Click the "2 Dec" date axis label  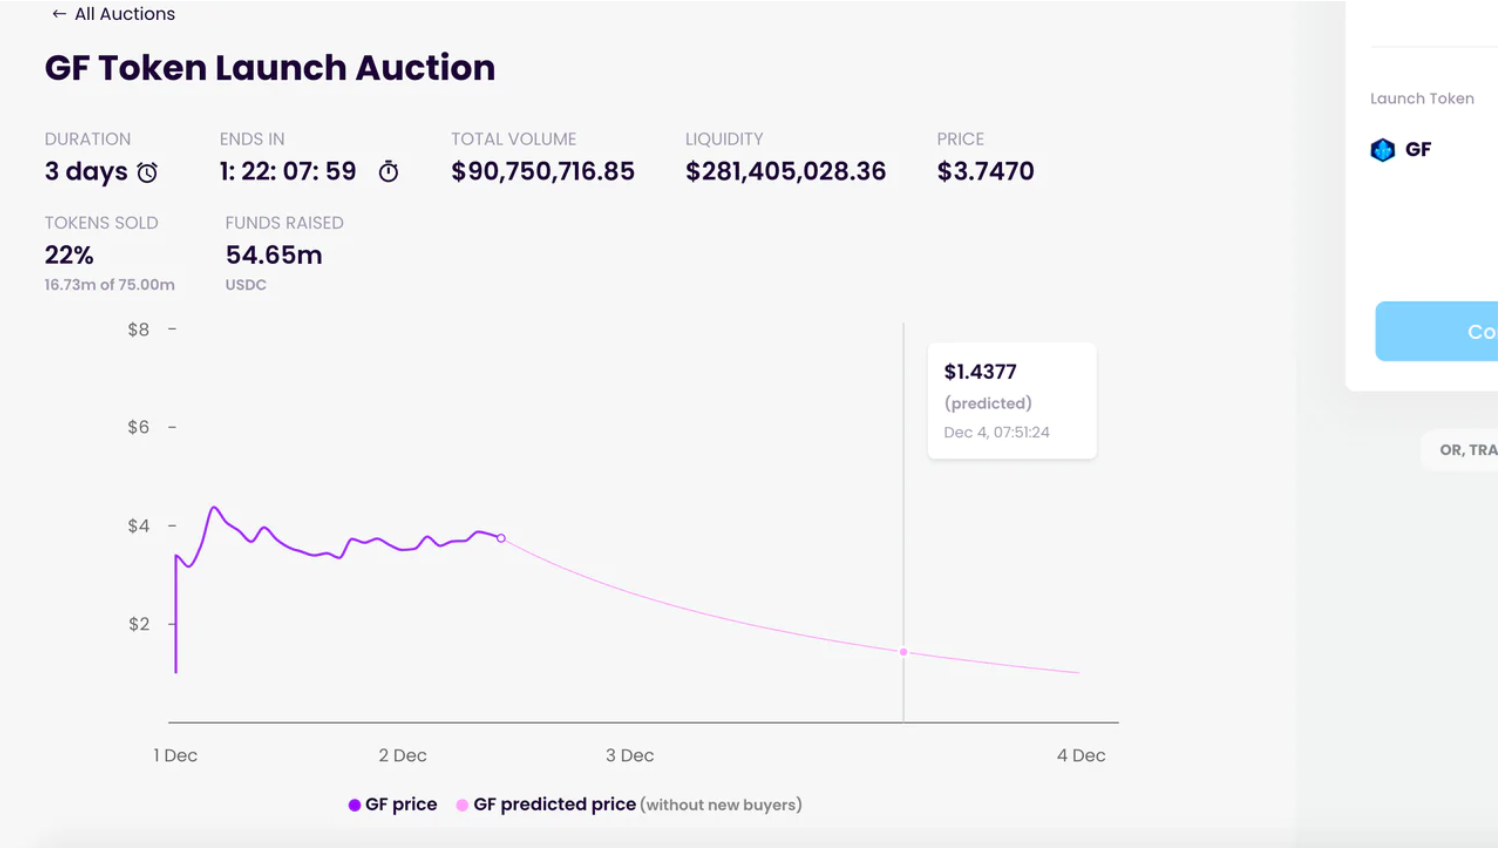click(402, 756)
